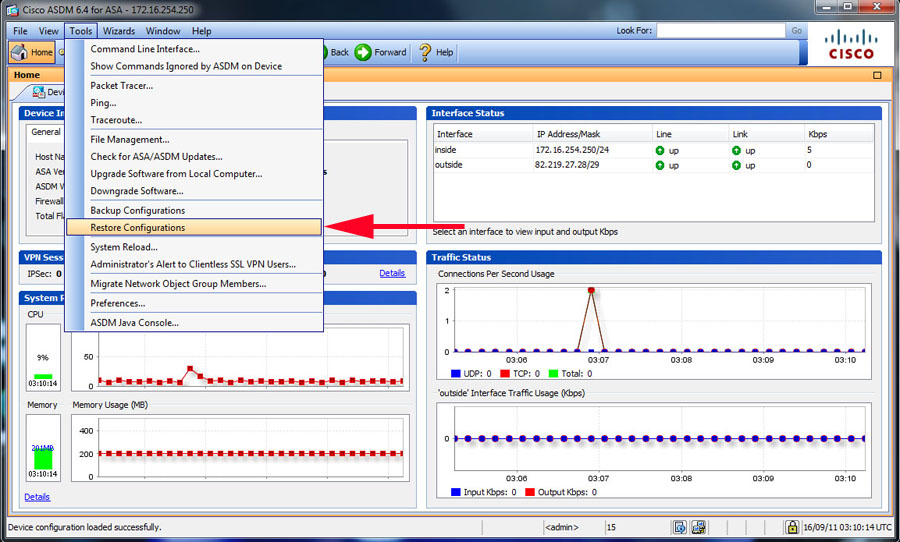Click the Home toolbar button
The width and height of the screenshot is (900, 542).
(32, 52)
